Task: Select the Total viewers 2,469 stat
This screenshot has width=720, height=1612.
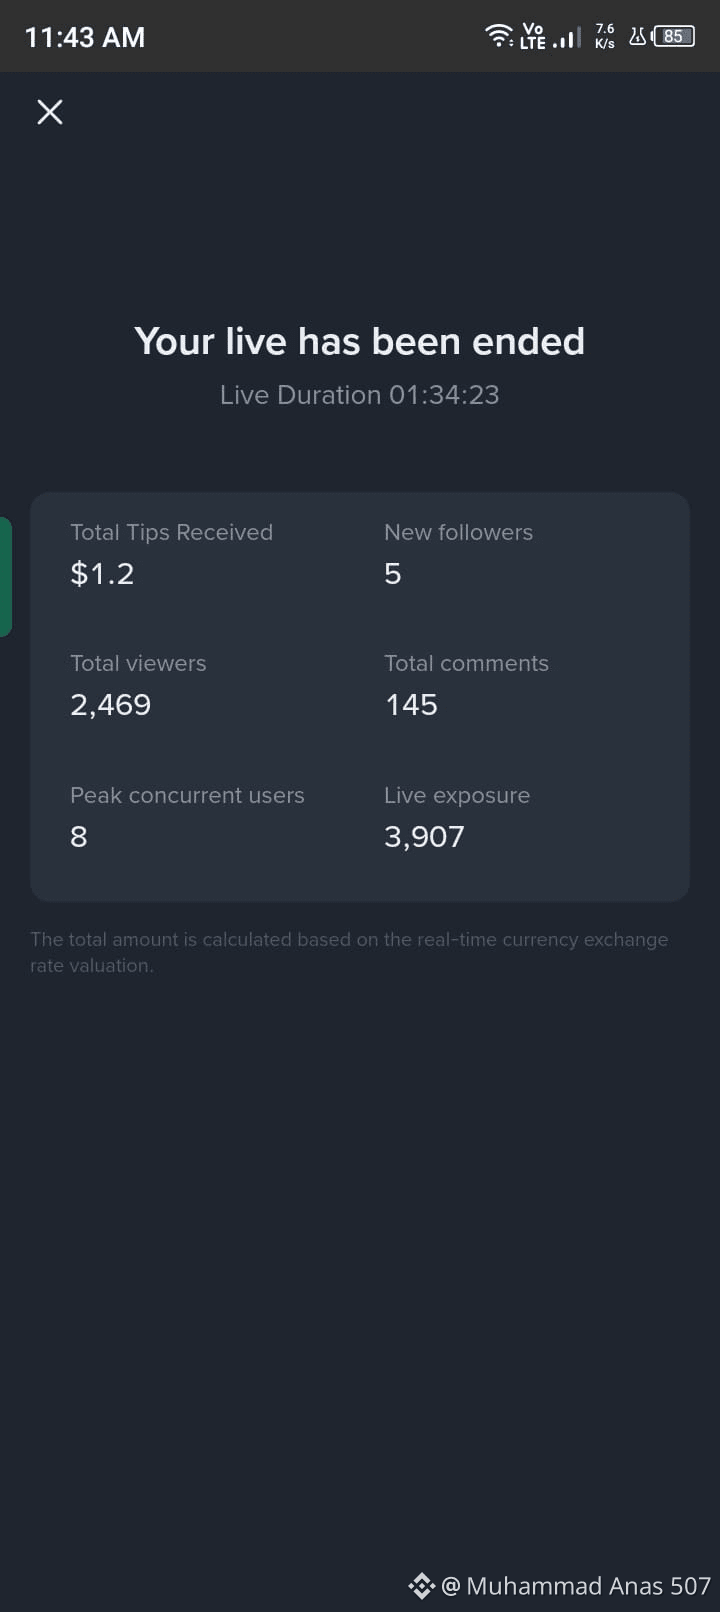Action: pyautogui.click(x=138, y=686)
